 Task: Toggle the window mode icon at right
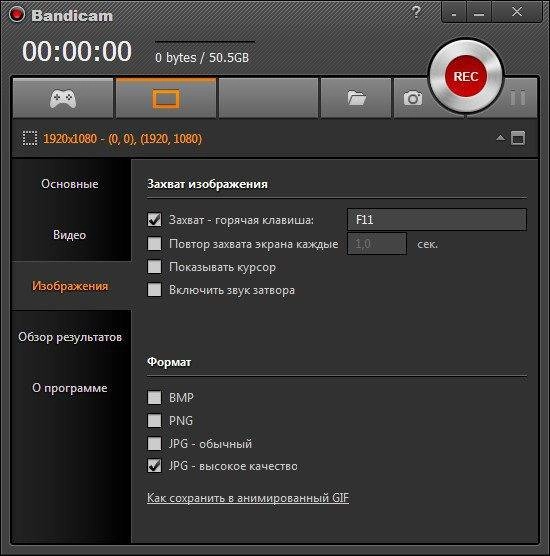point(518,138)
